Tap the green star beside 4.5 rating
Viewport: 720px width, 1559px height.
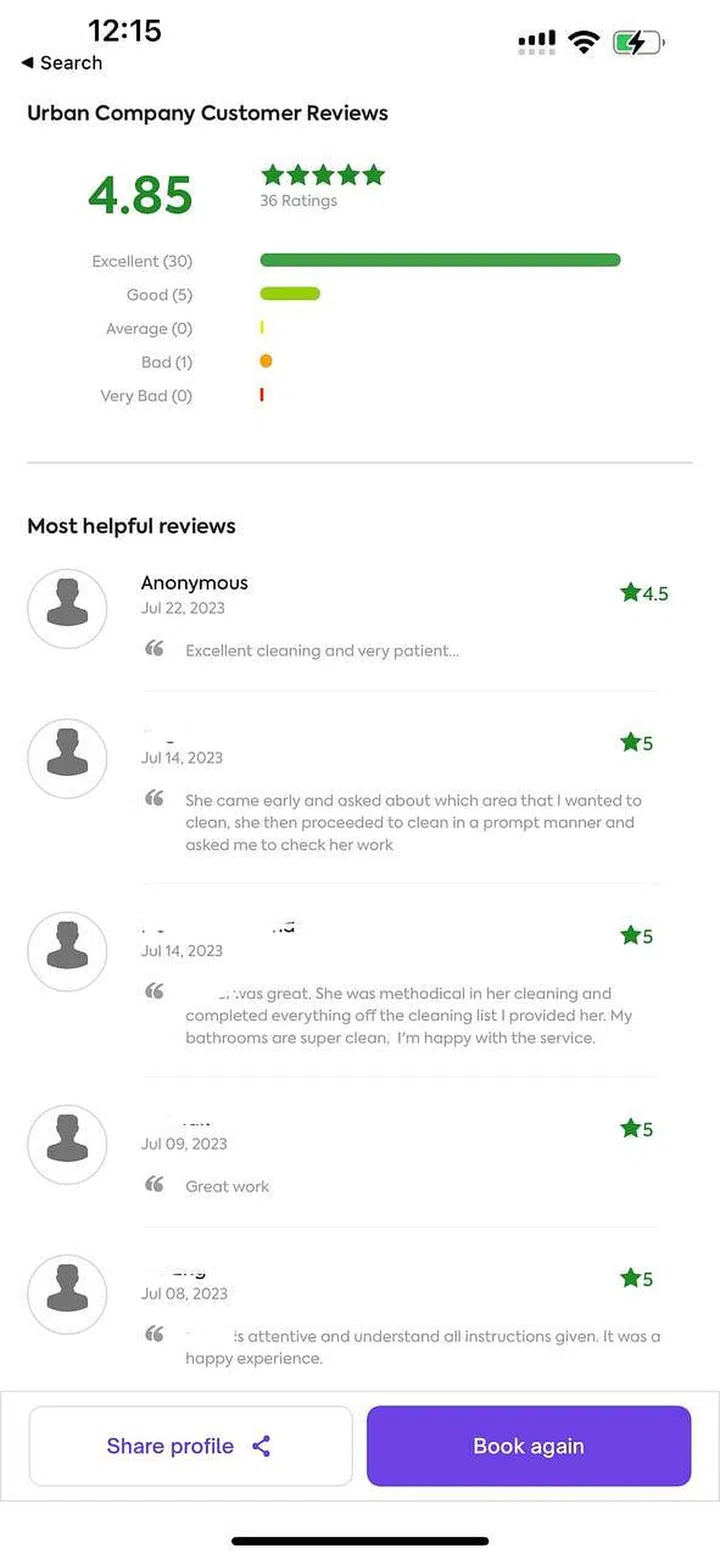(x=630, y=593)
